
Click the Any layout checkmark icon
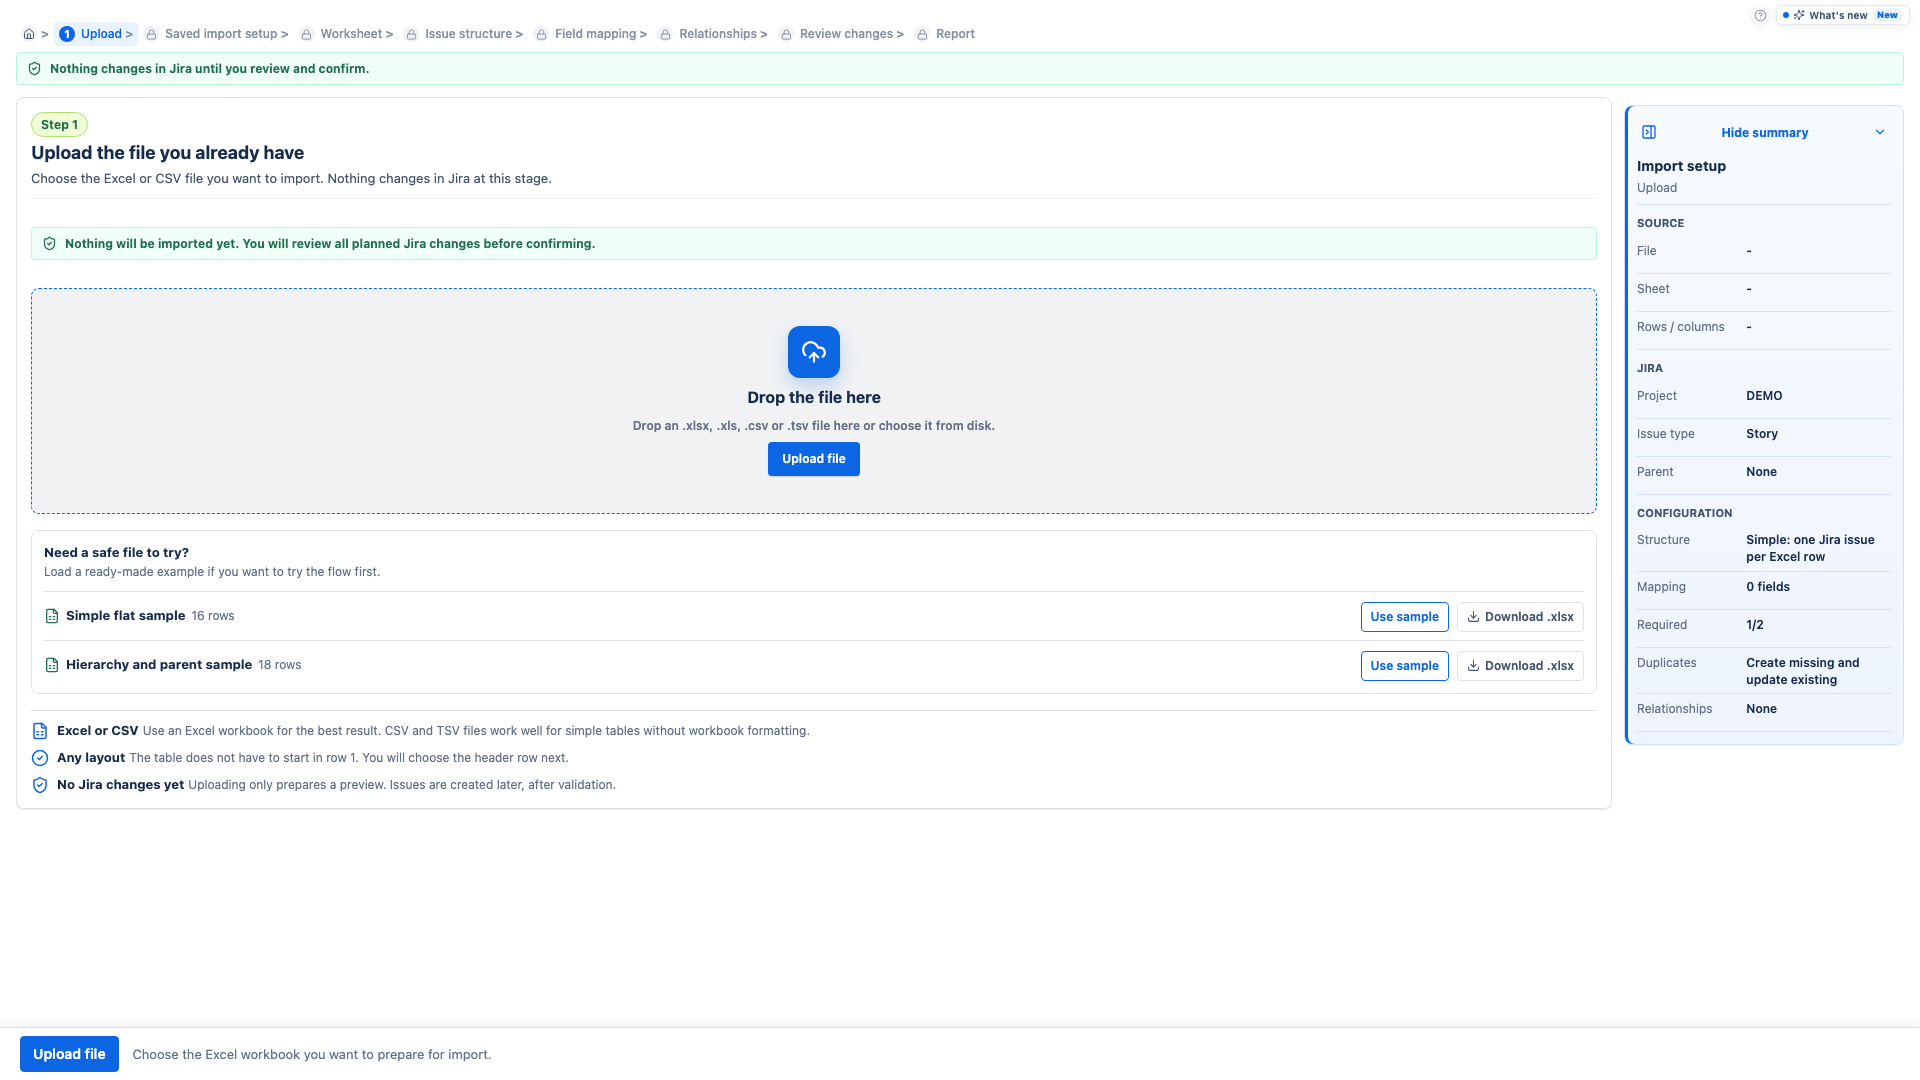coord(40,758)
